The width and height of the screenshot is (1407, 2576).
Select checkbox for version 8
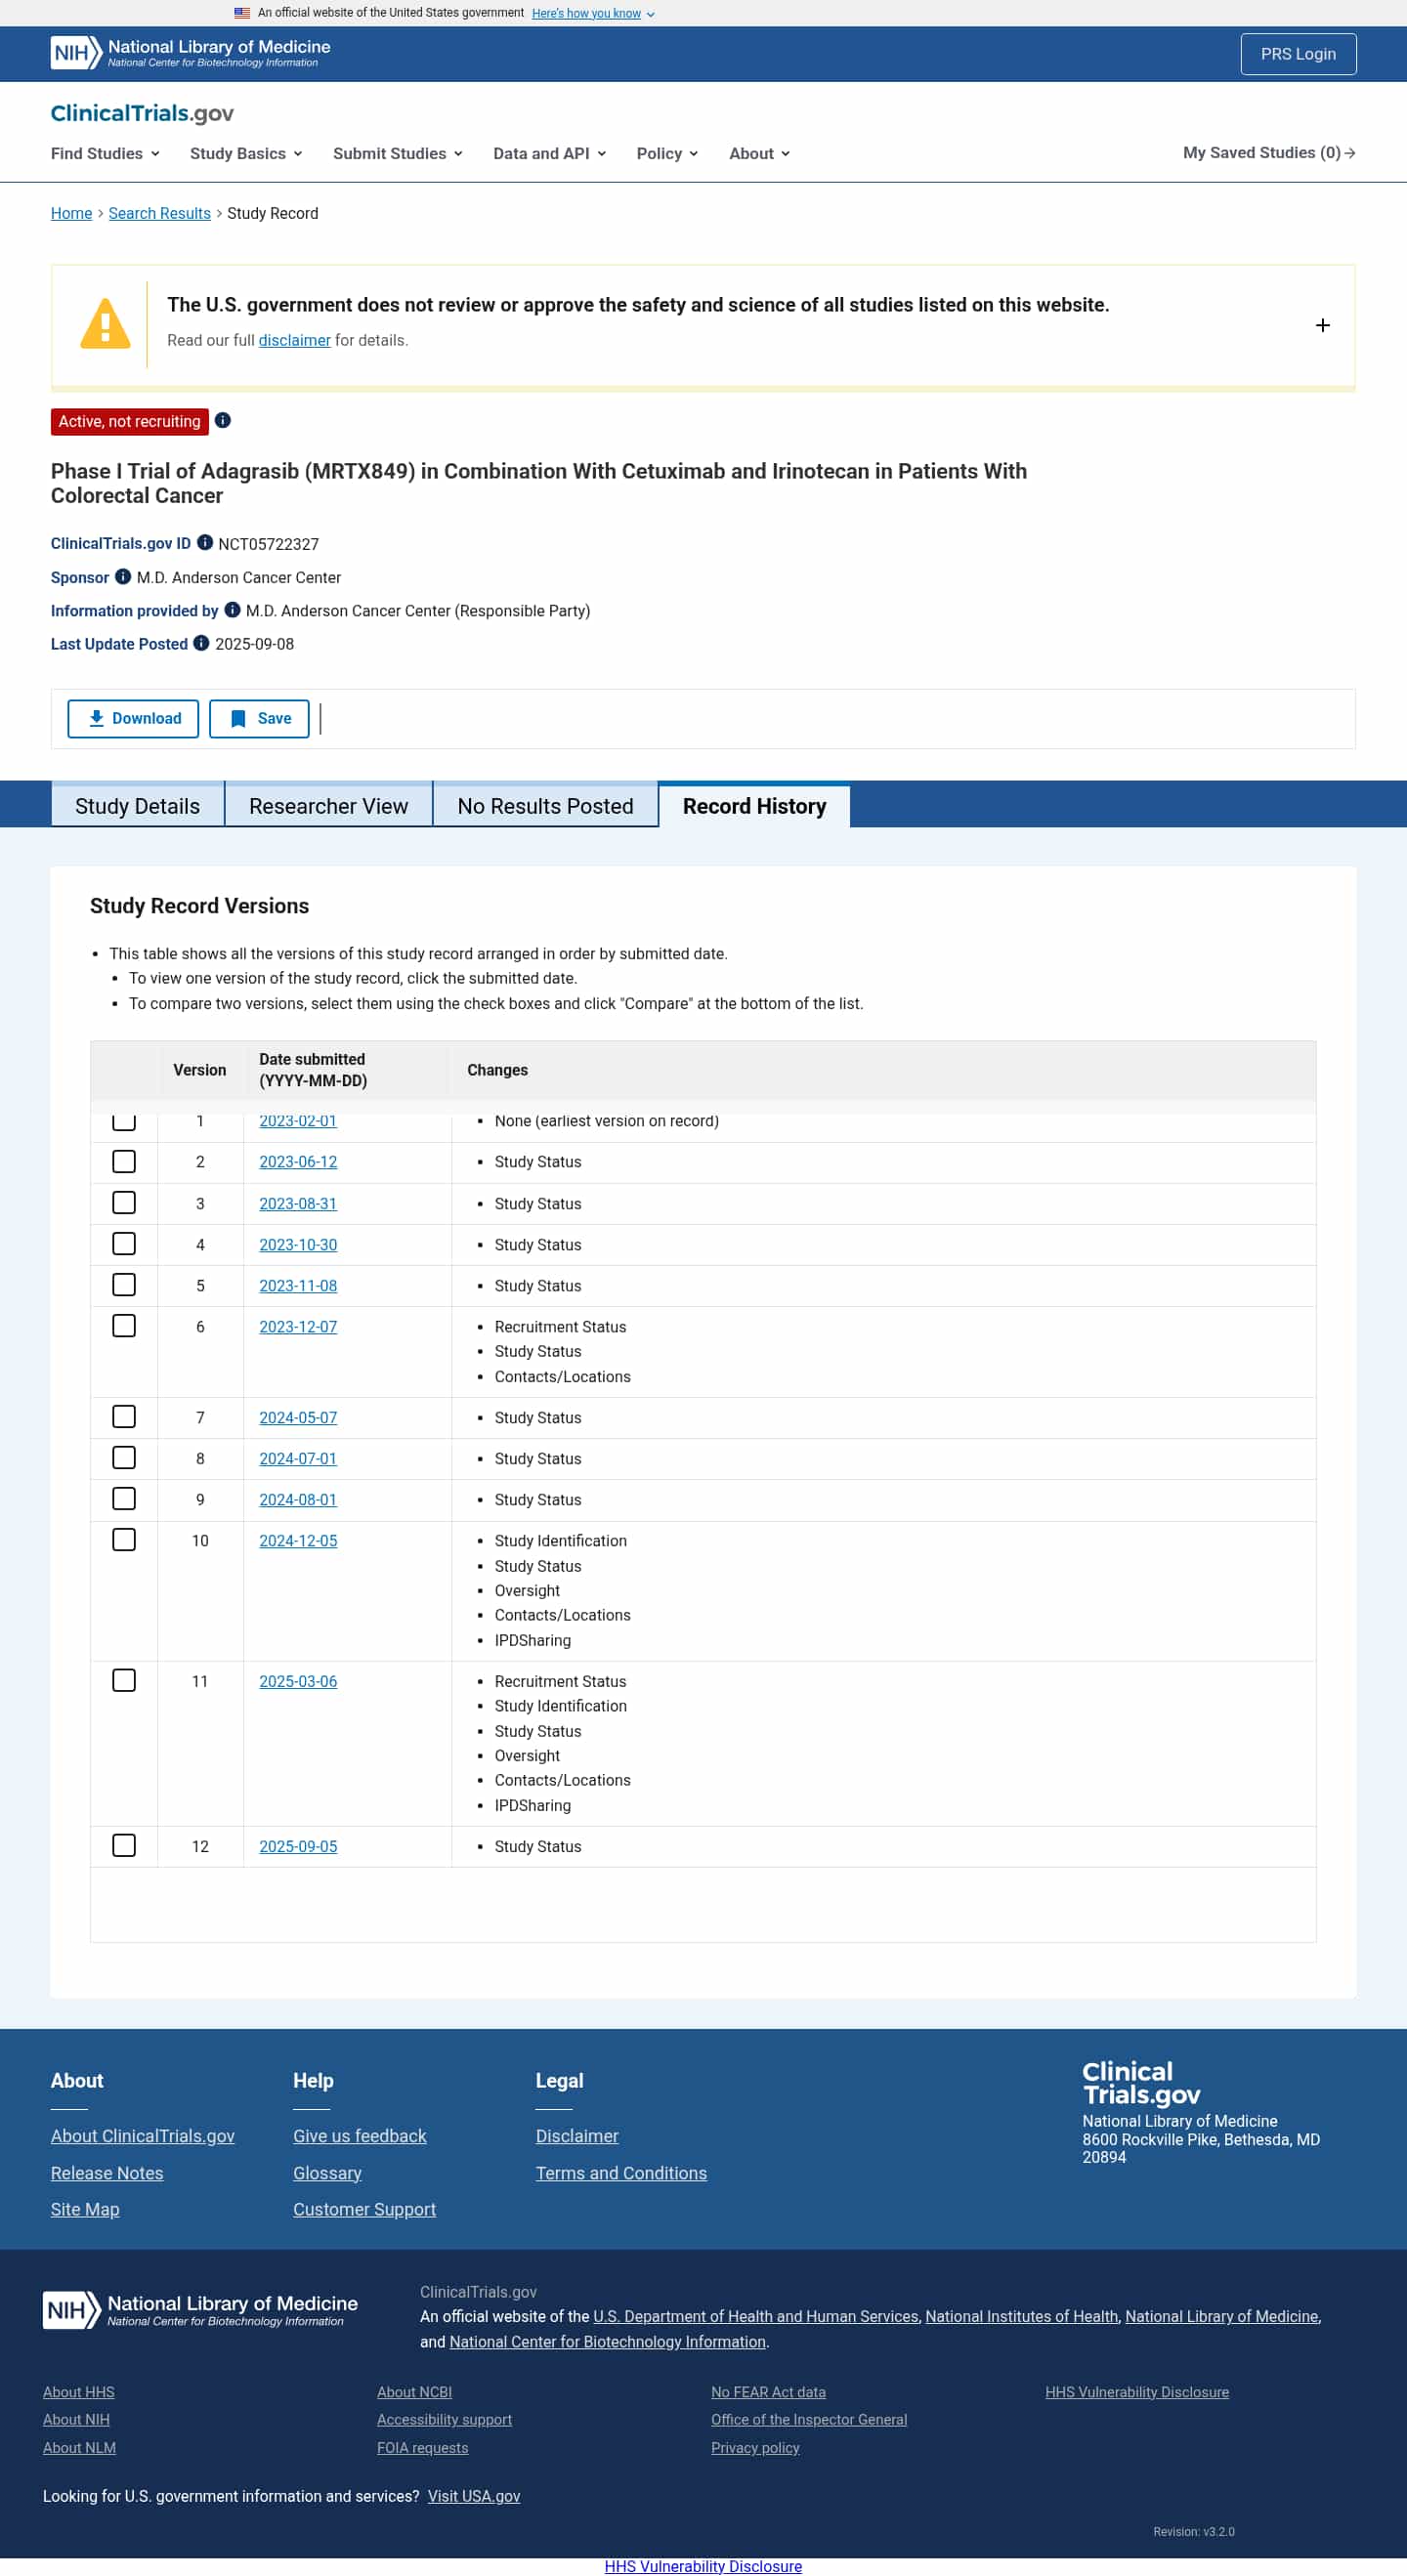[124, 1458]
